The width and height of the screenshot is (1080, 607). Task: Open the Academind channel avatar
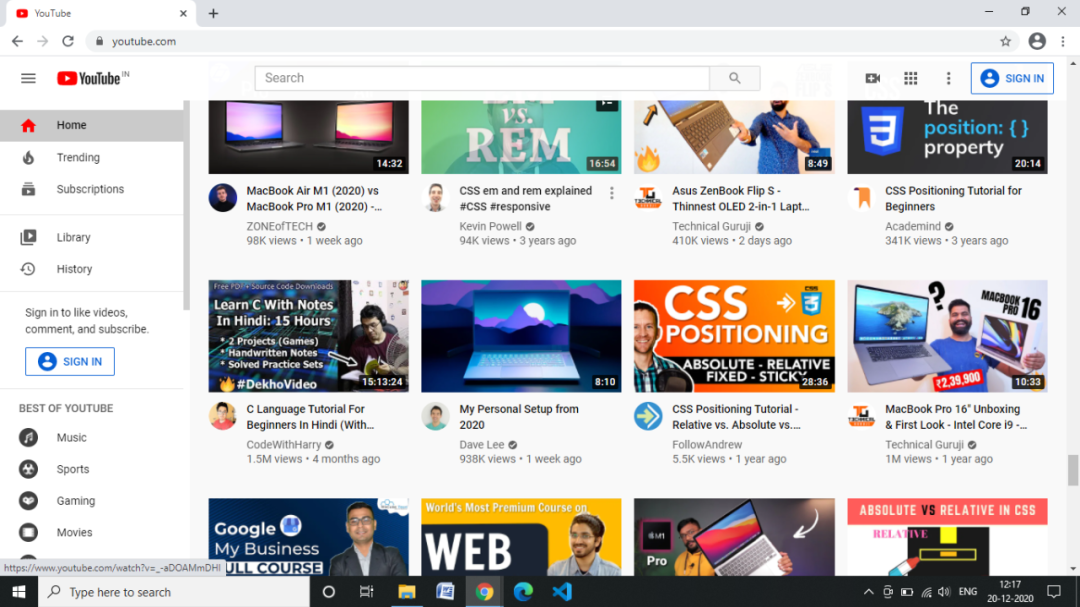(862, 198)
